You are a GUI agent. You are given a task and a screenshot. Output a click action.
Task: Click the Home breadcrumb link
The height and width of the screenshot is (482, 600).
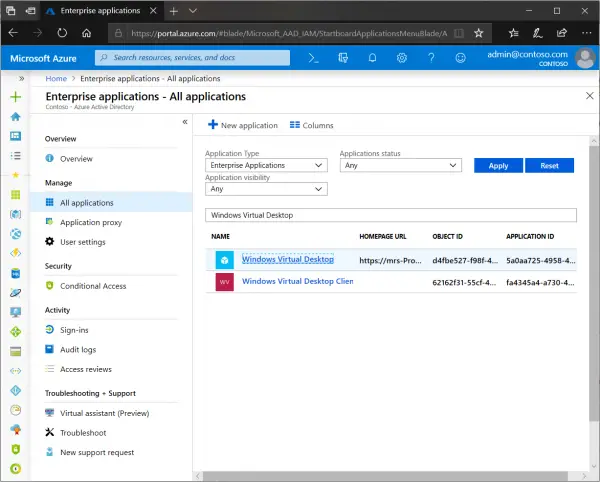pyautogui.click(x=56, y=79)
